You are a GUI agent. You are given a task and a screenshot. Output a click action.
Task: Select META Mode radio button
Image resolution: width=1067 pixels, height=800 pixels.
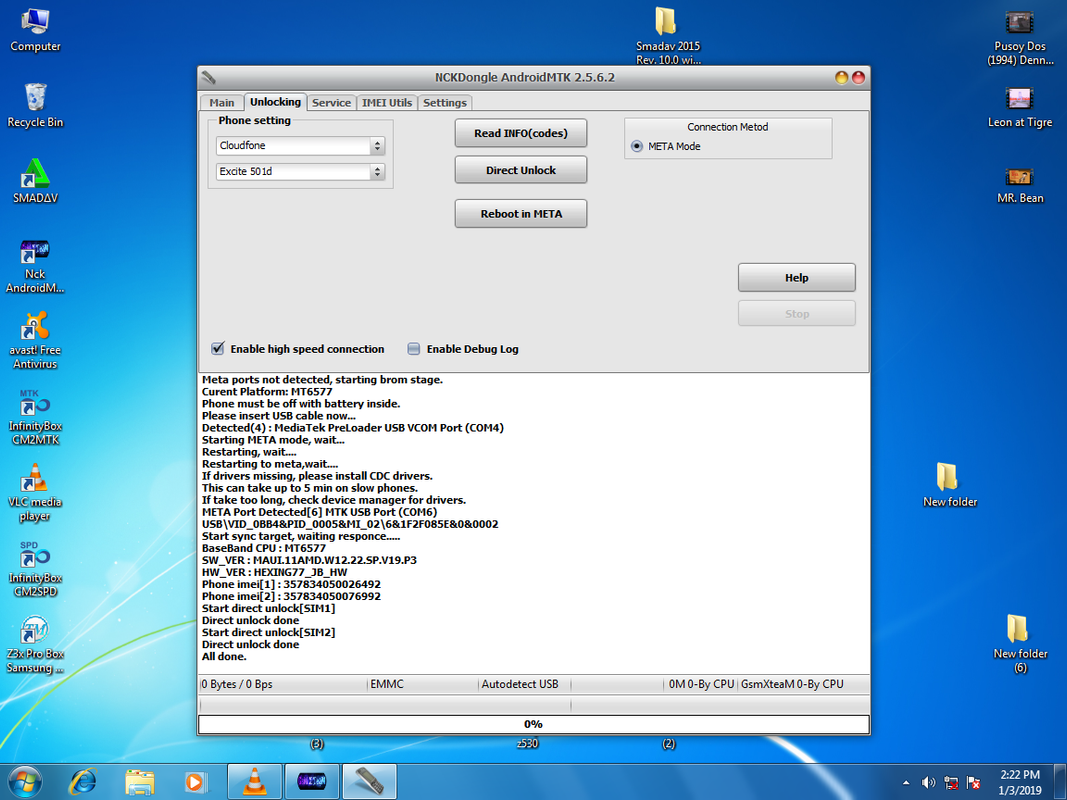click(x=637, y=146)
